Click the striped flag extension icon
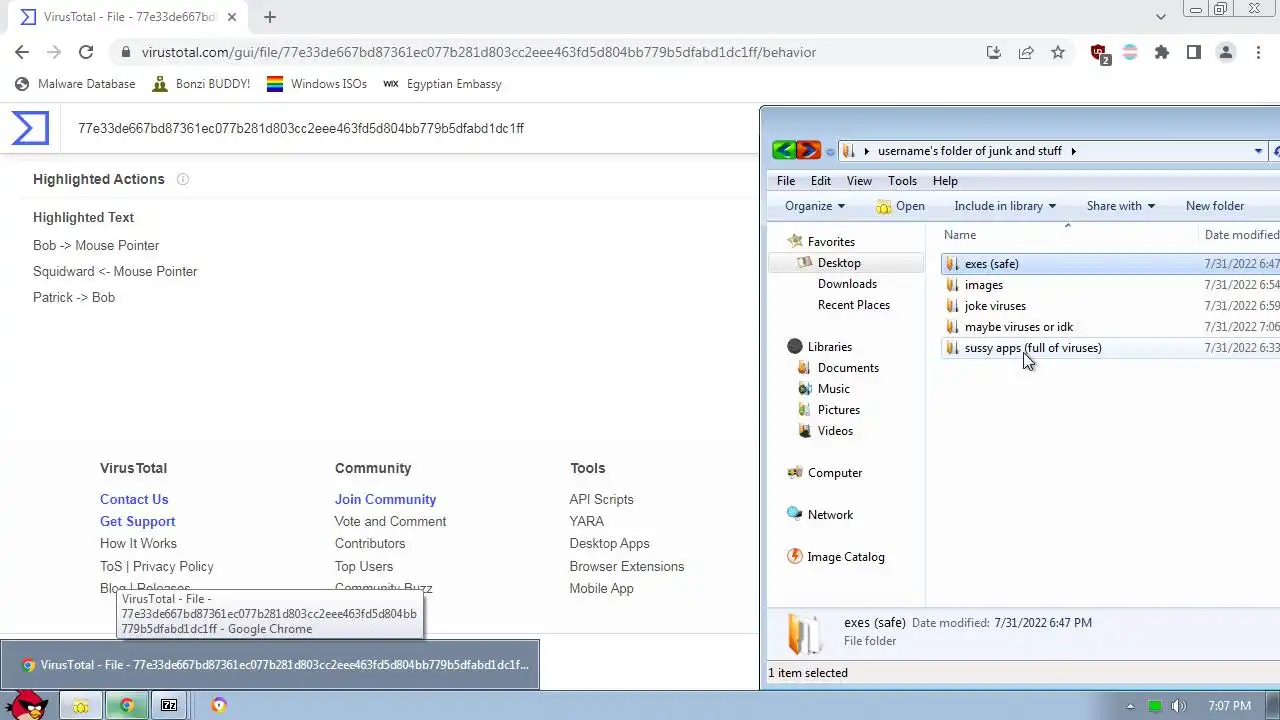Image resolution: width=1280 pixels, height=720 pixels. pos(1130,52)
